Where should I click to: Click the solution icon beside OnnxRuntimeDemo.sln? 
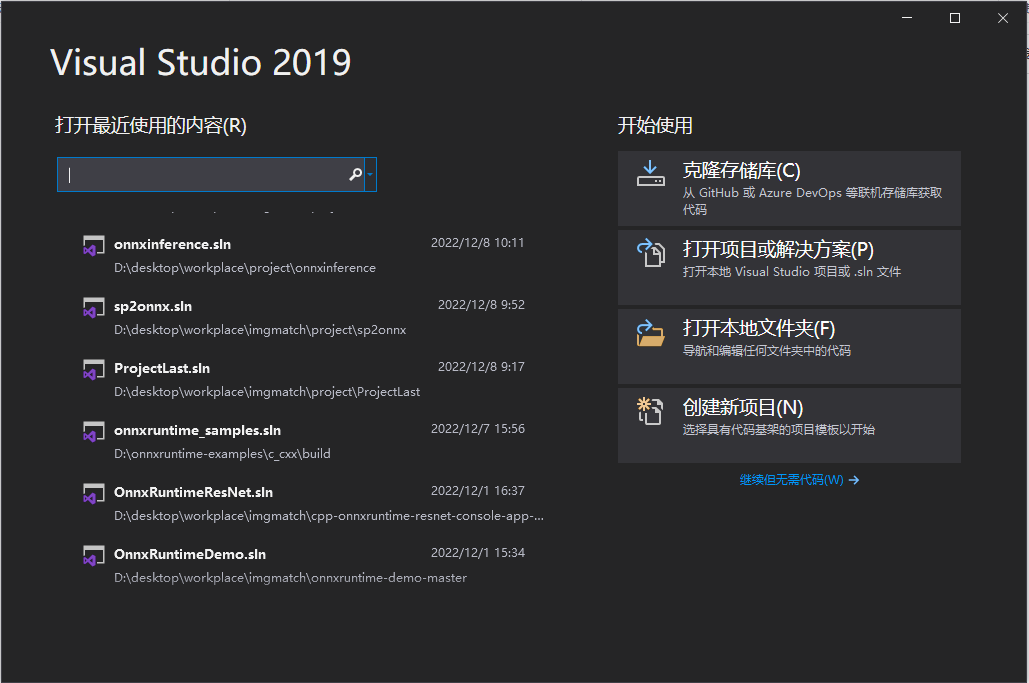[93, 556]
